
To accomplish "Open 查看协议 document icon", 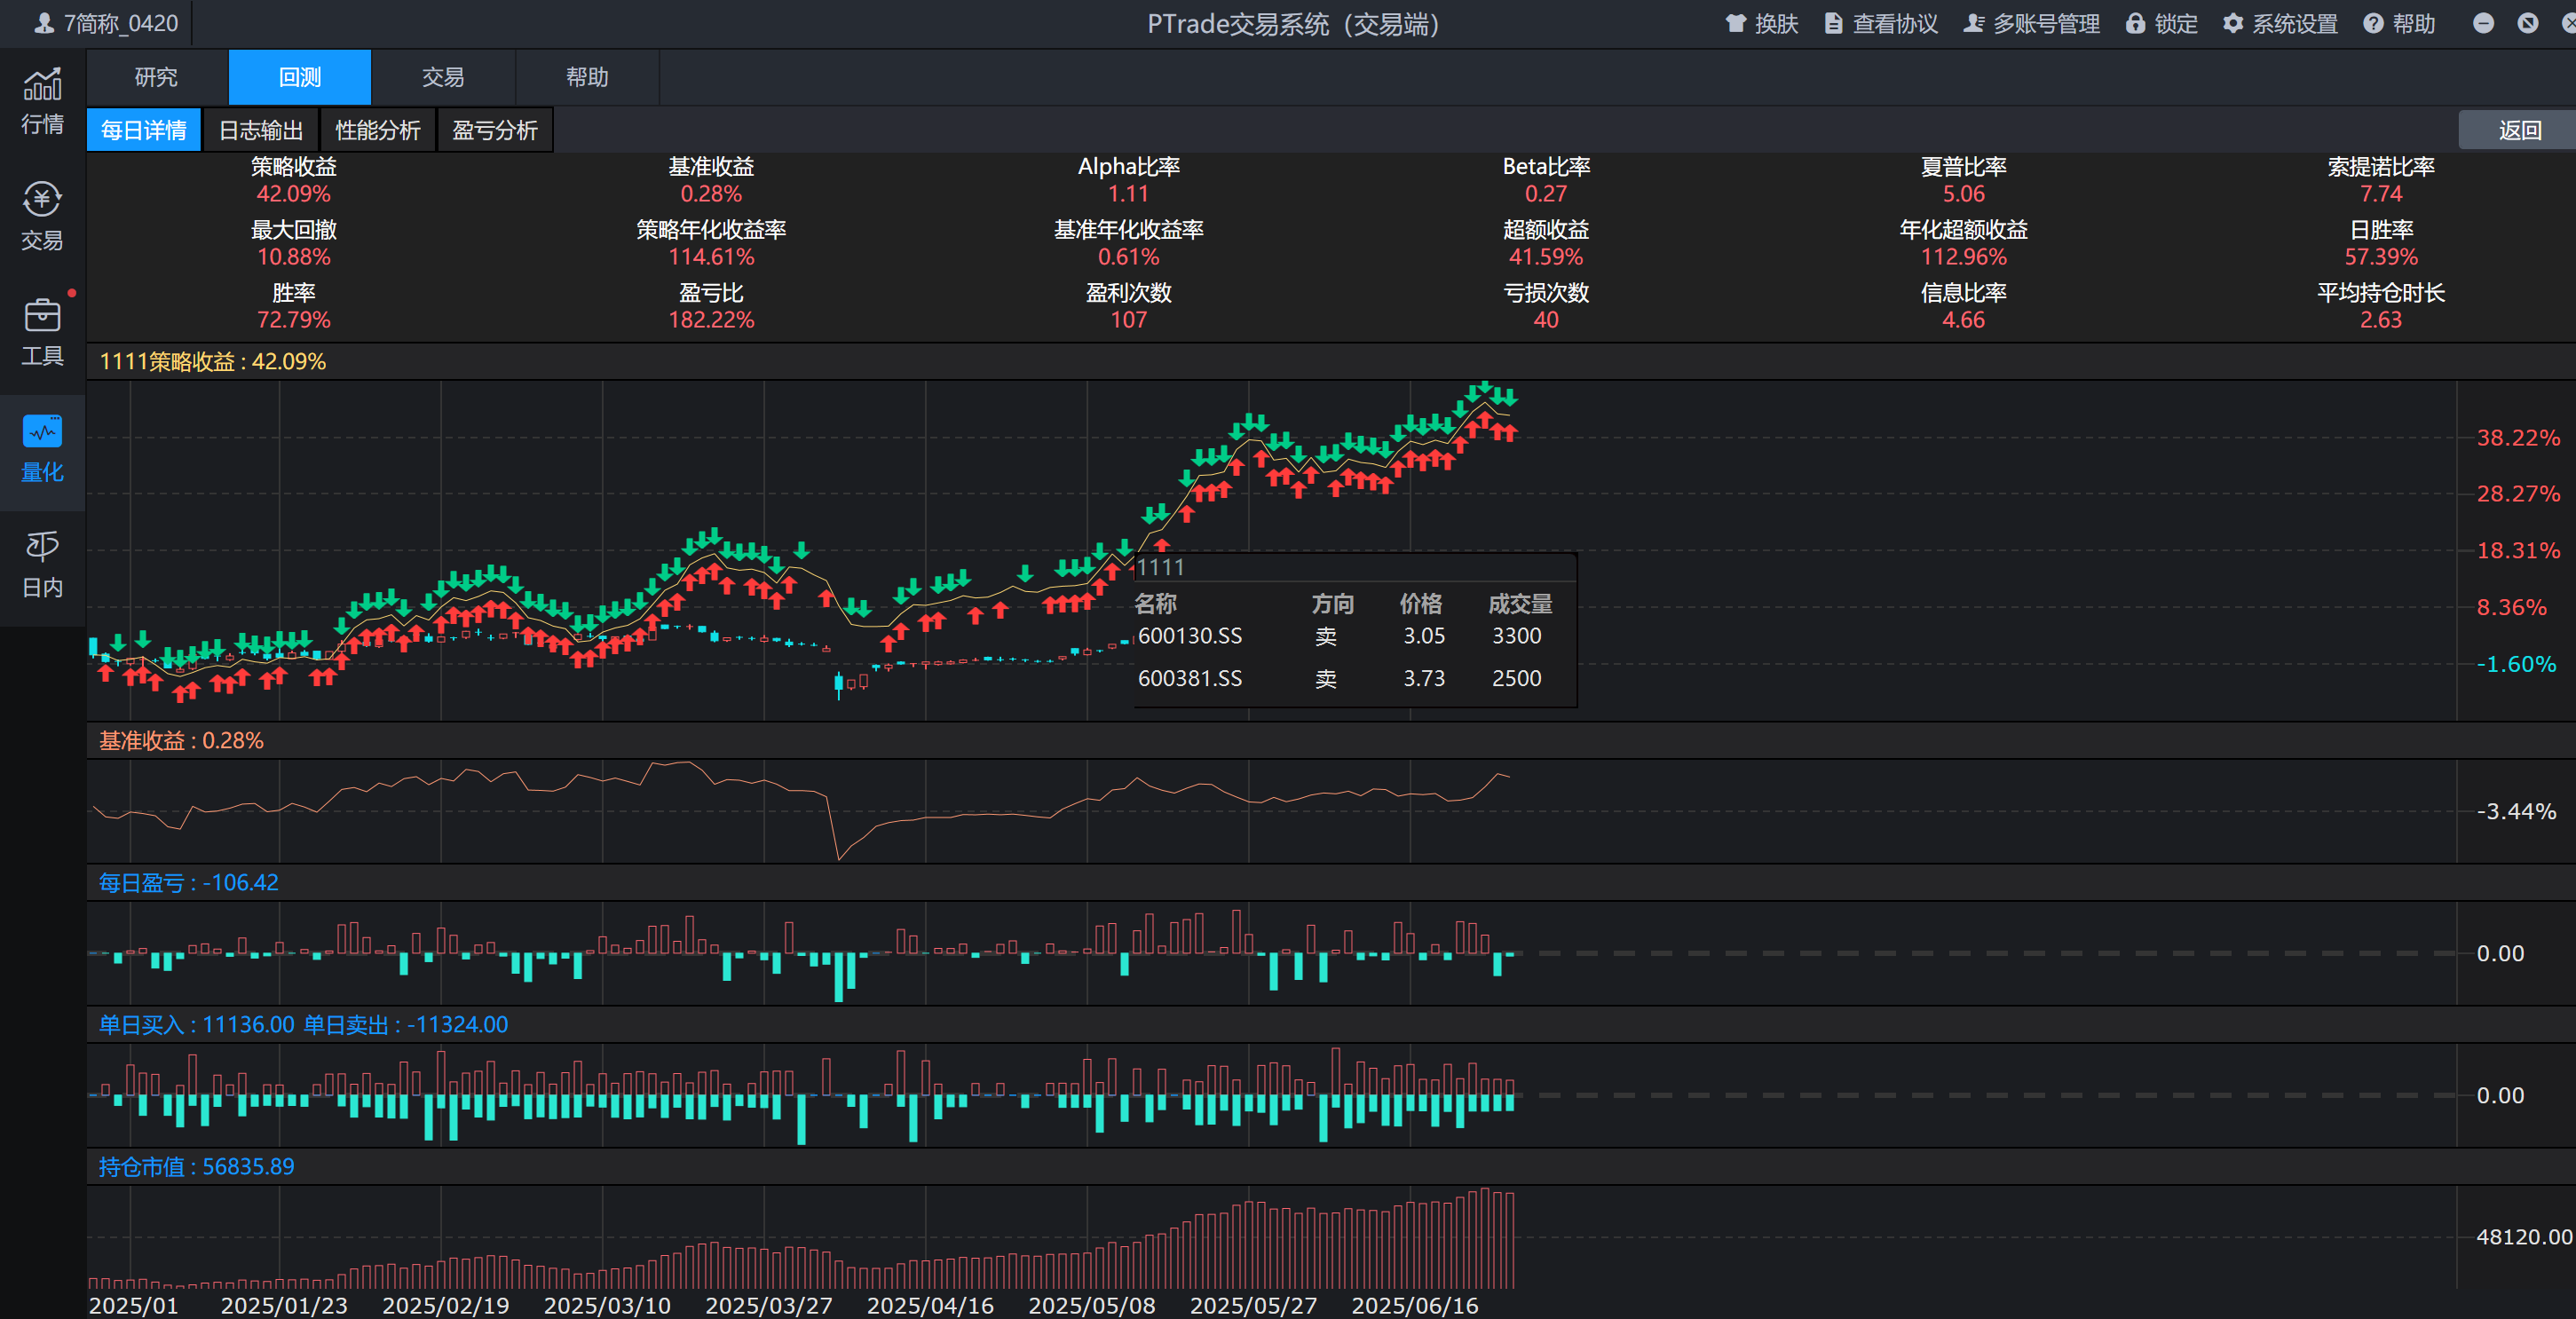I will tap(1833, 24).
